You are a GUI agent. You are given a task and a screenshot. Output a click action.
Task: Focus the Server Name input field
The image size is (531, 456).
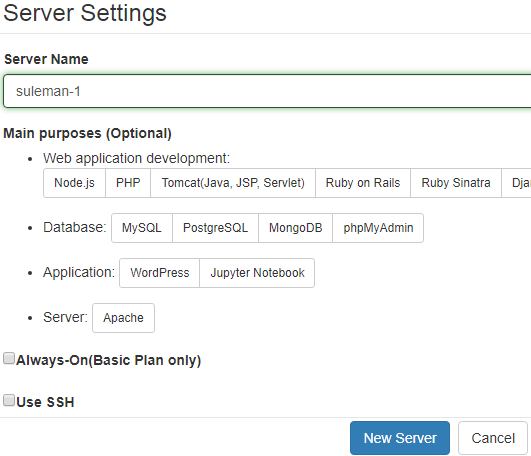click(267, 91)
